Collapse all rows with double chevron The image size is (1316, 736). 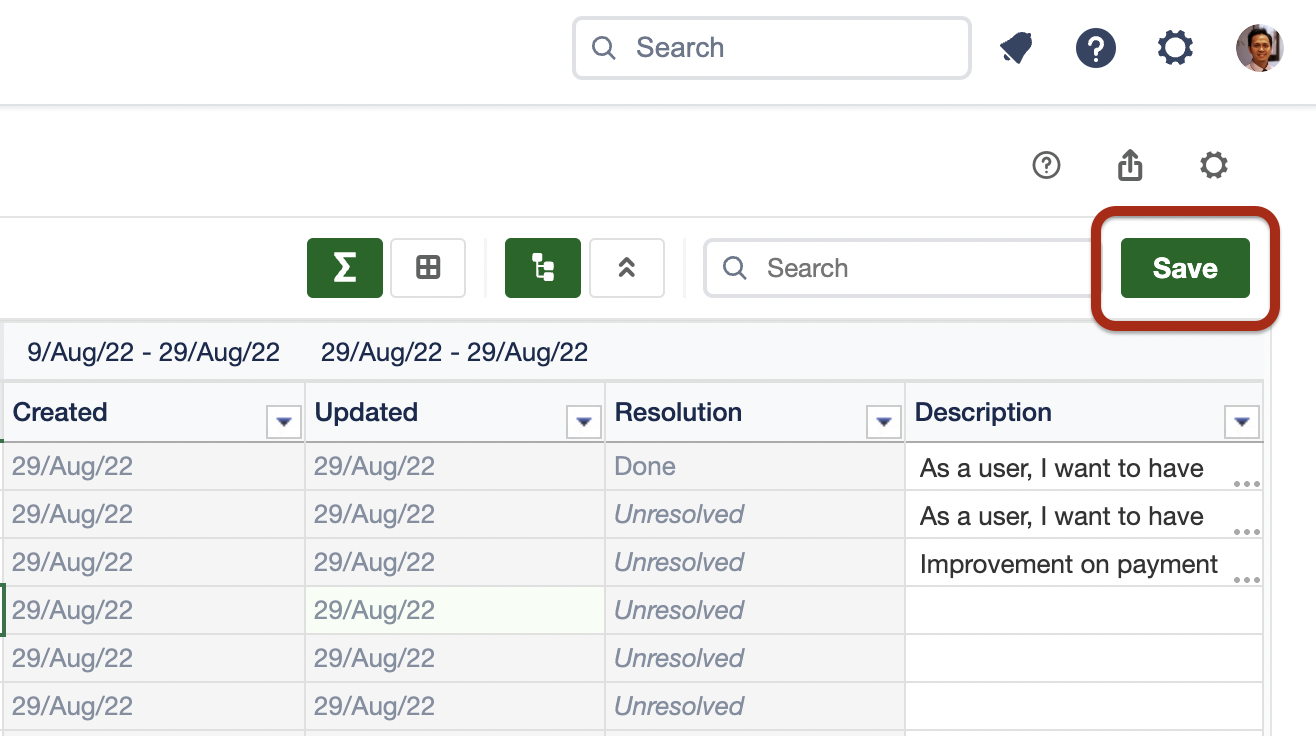pos(627,268)
